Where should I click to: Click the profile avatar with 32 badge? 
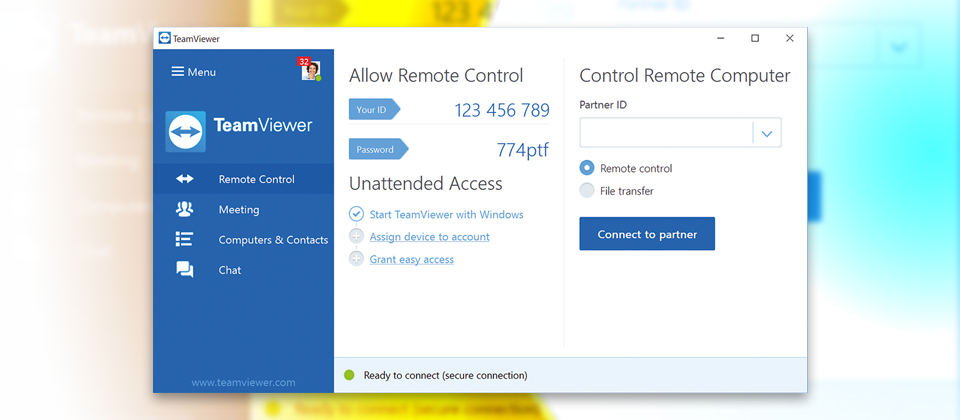[x=310, y=70]
